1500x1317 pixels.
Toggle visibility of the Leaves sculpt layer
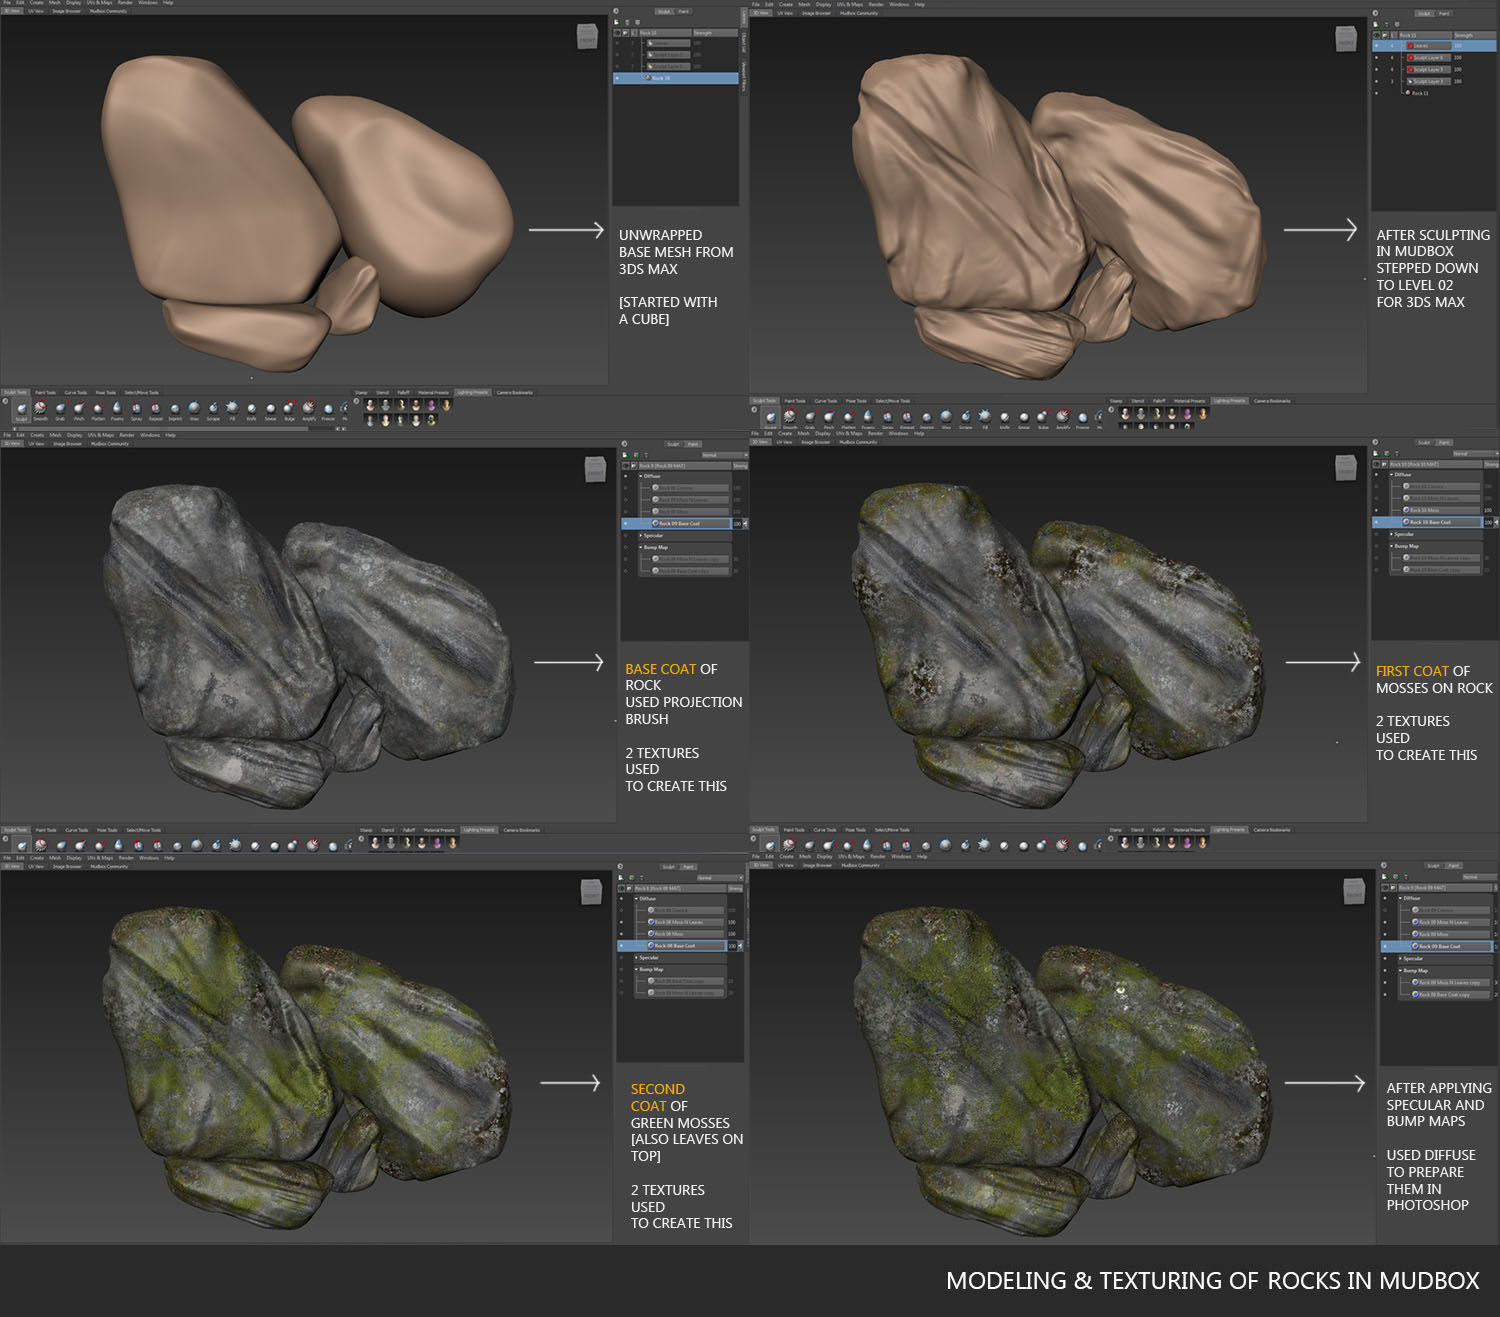(x=1377, y=46)
